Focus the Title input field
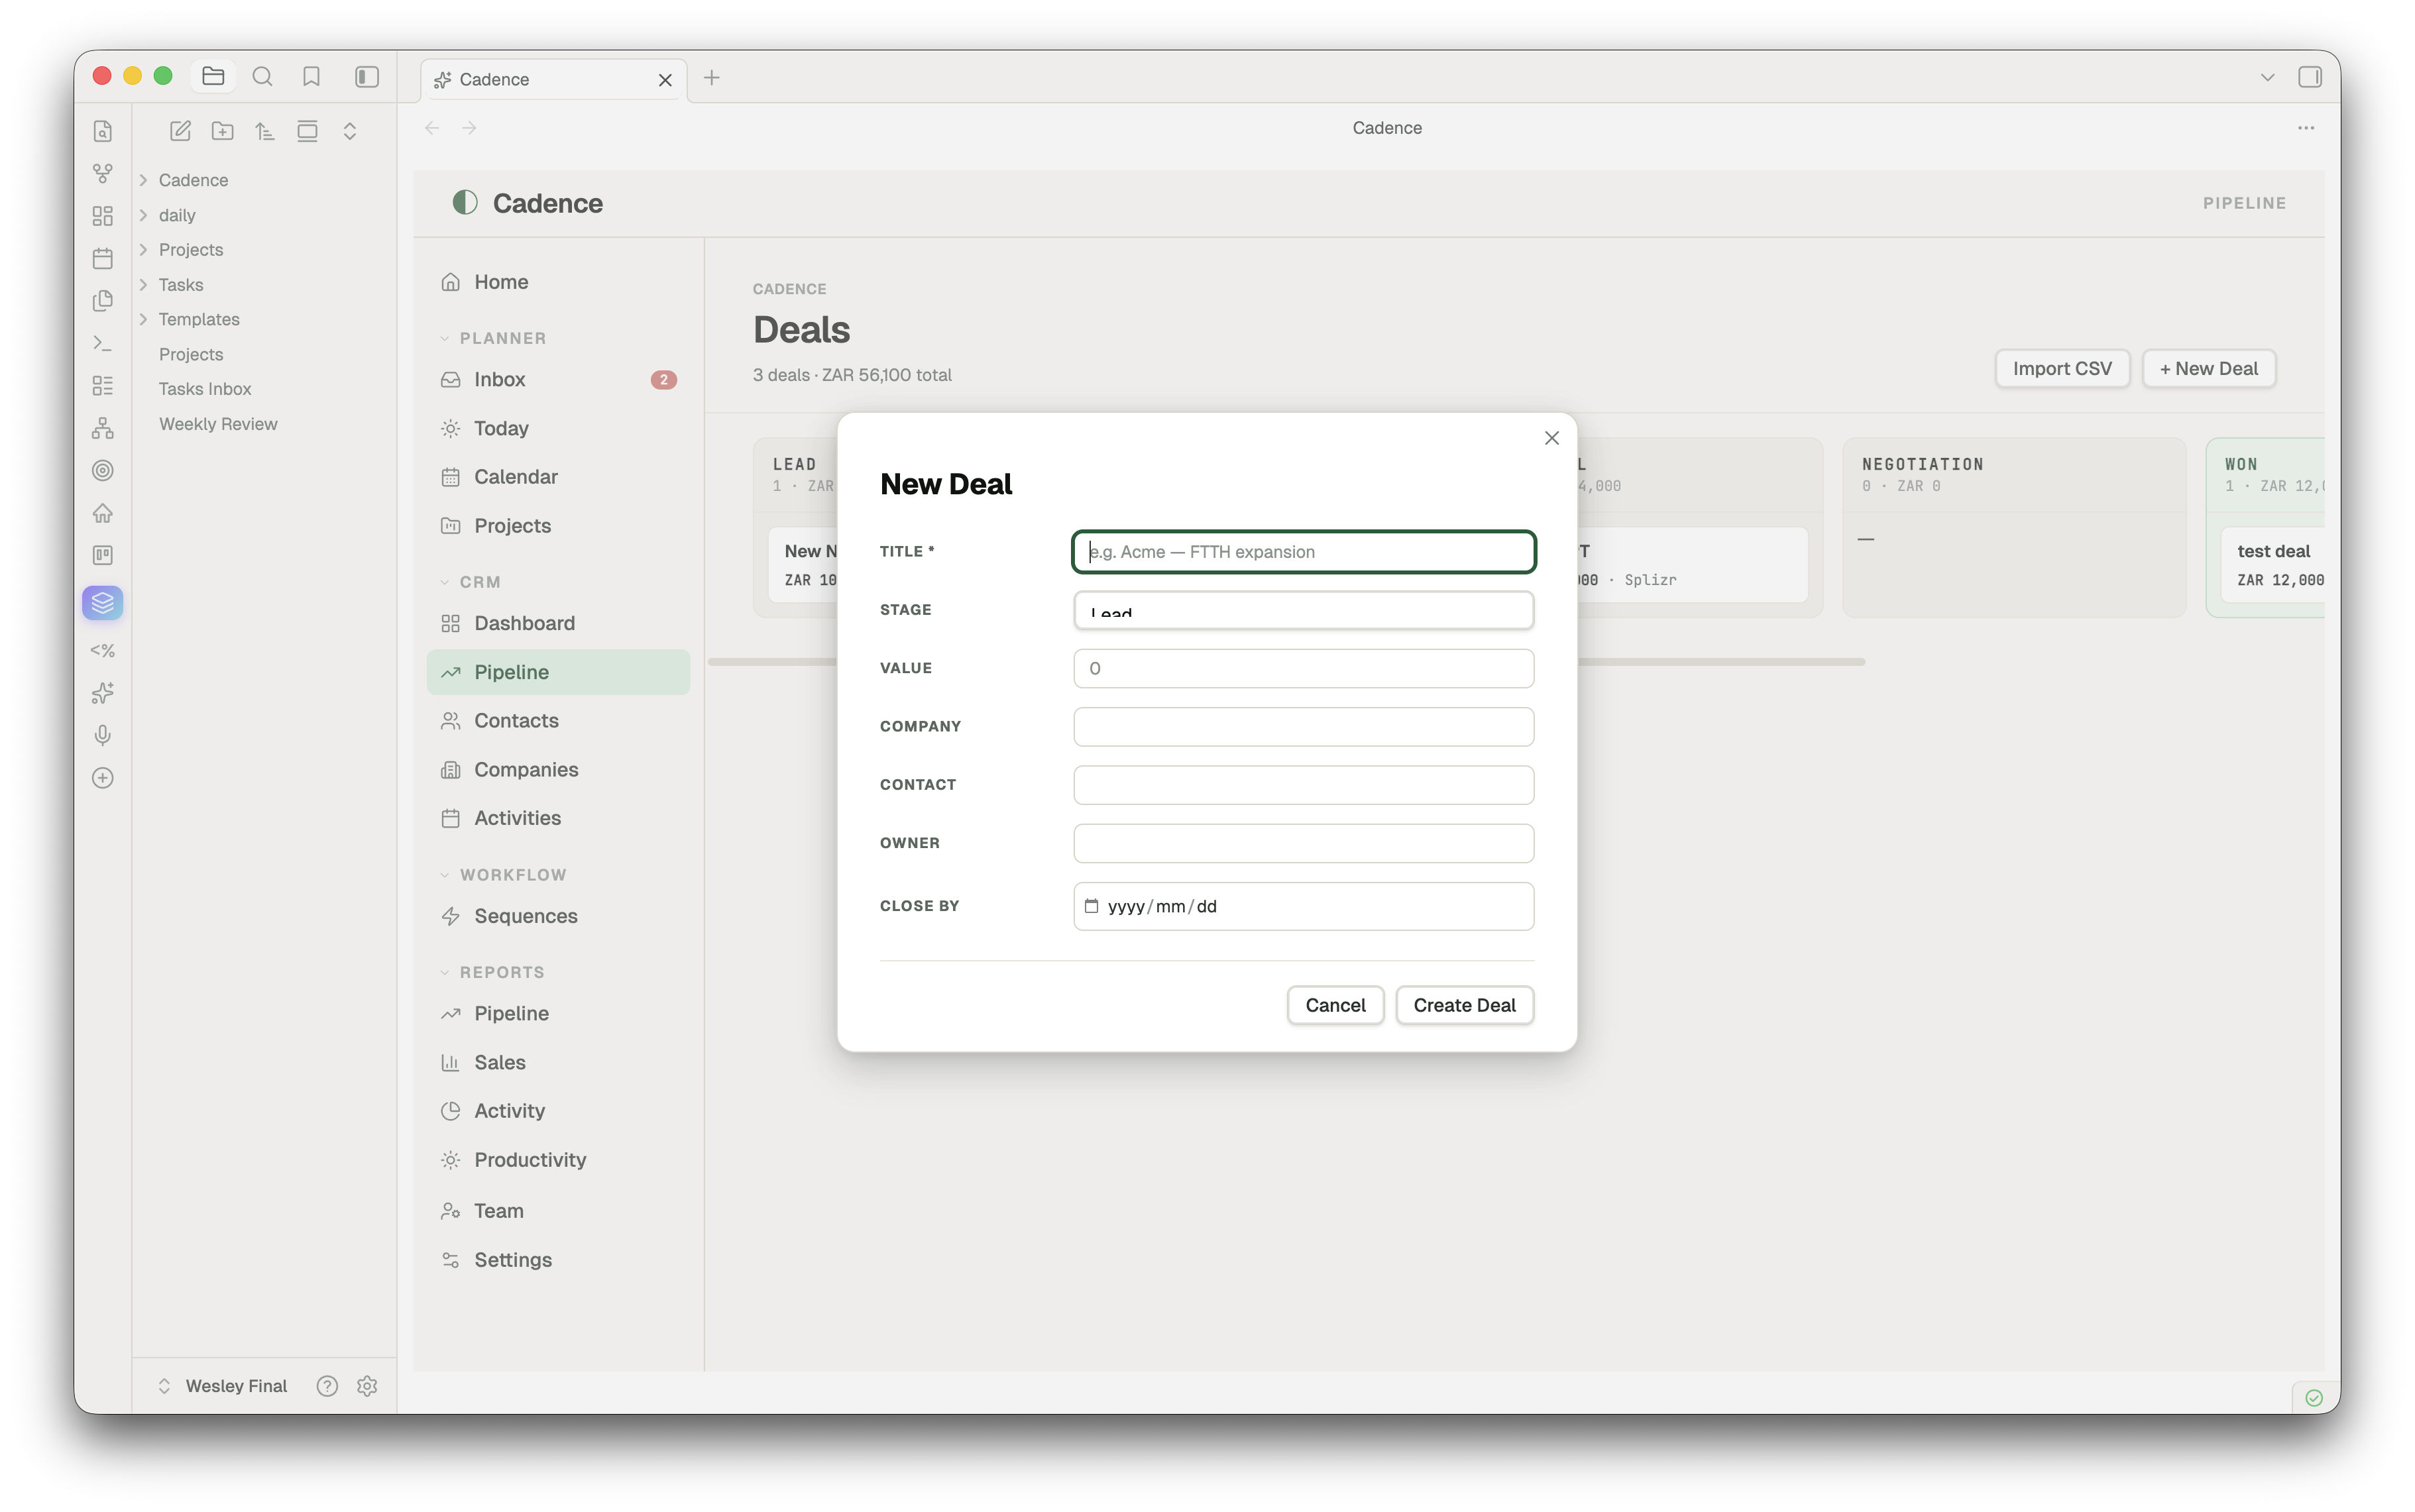Image resolution: width=2415 pixels, height=1512 pixels. click(x=1303, y=552)
